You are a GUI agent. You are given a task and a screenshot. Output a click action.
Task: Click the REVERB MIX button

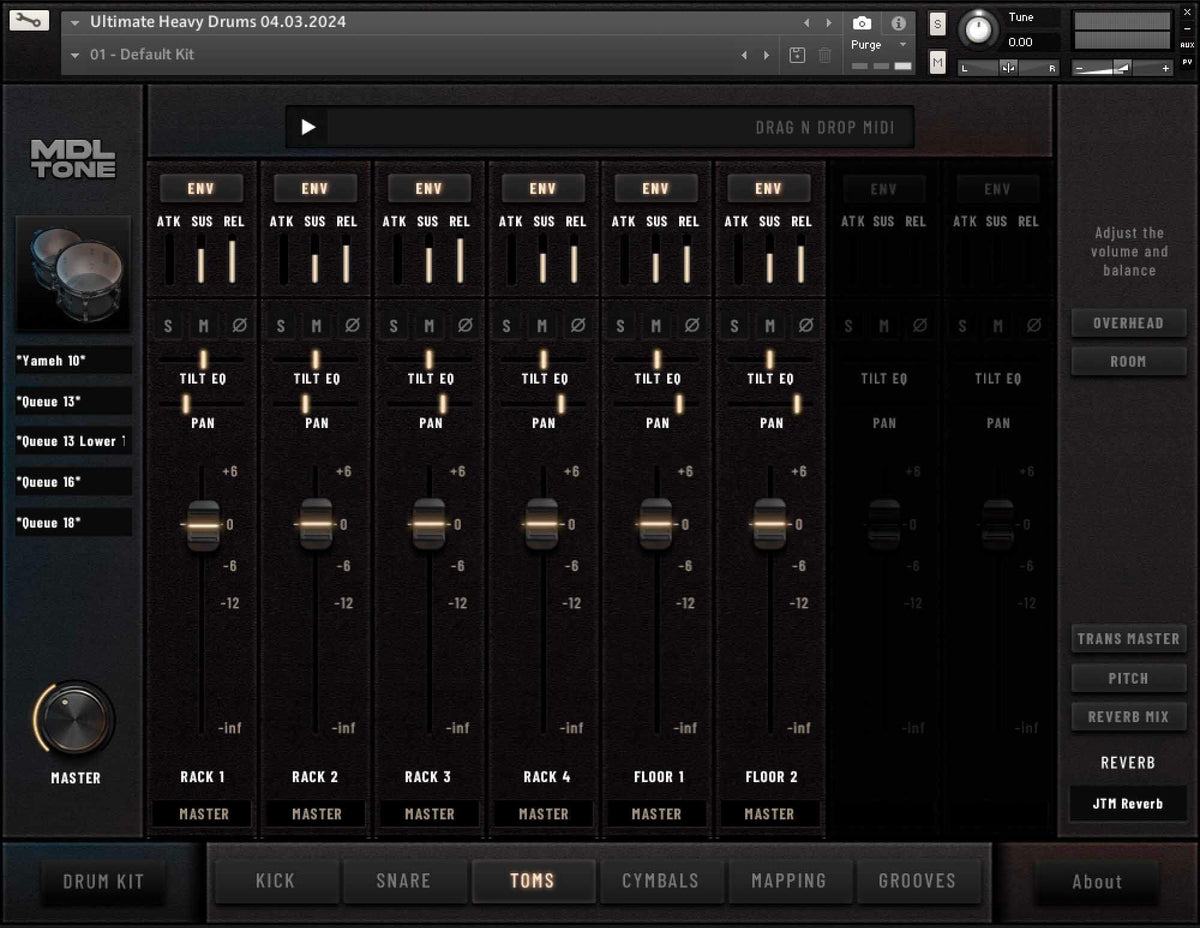pos(1128,717)
